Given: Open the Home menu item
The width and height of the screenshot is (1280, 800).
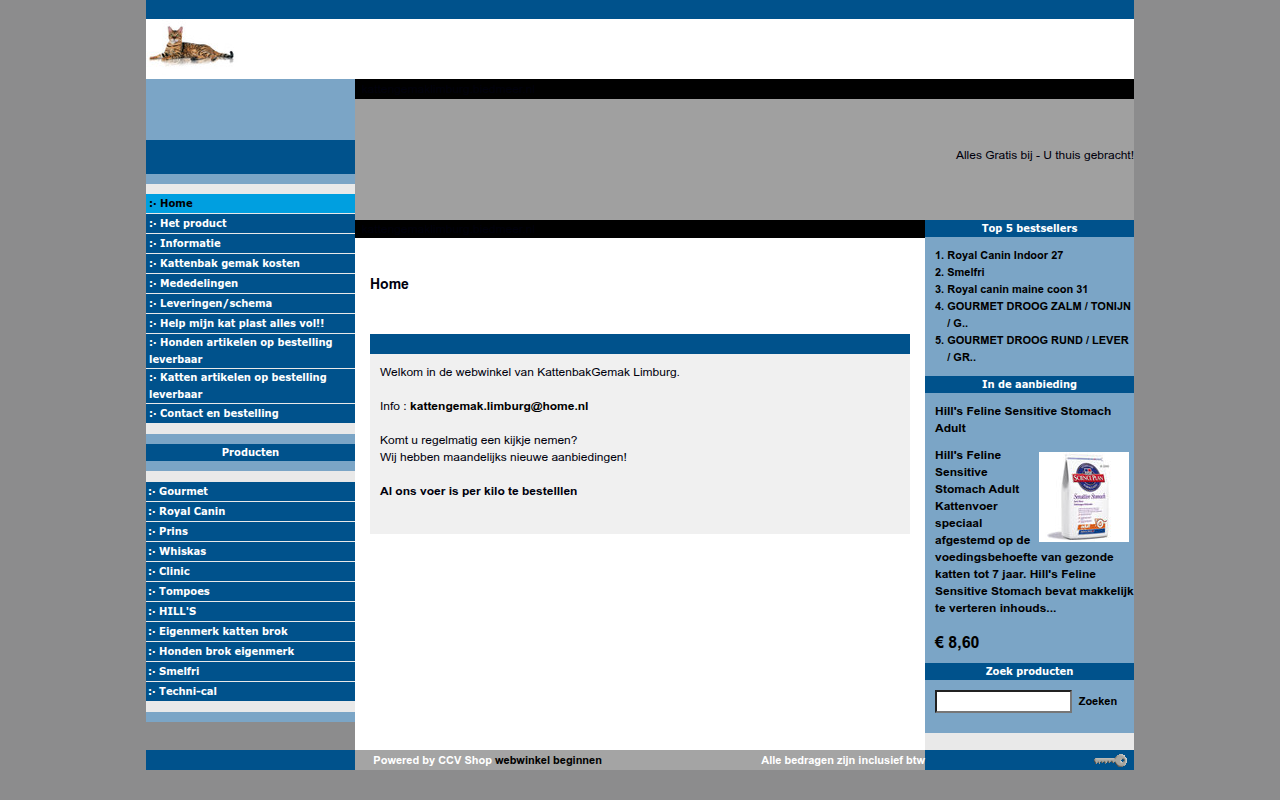Looking at the screenshot, I should (x=250, y=204).
